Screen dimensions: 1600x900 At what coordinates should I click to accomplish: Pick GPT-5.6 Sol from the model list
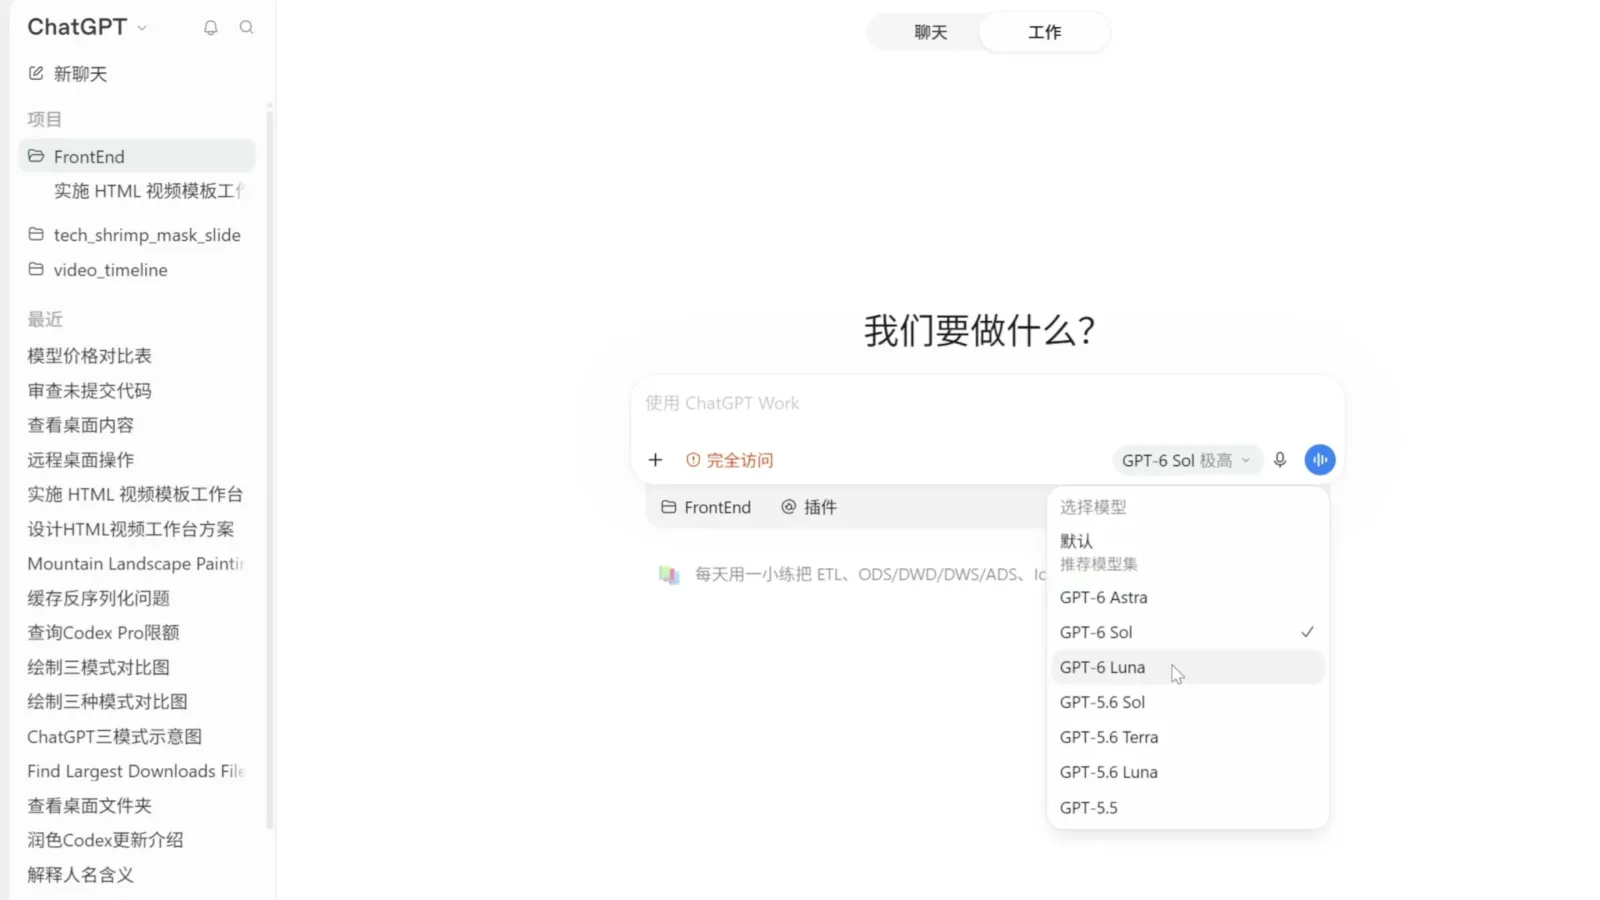1188,702
